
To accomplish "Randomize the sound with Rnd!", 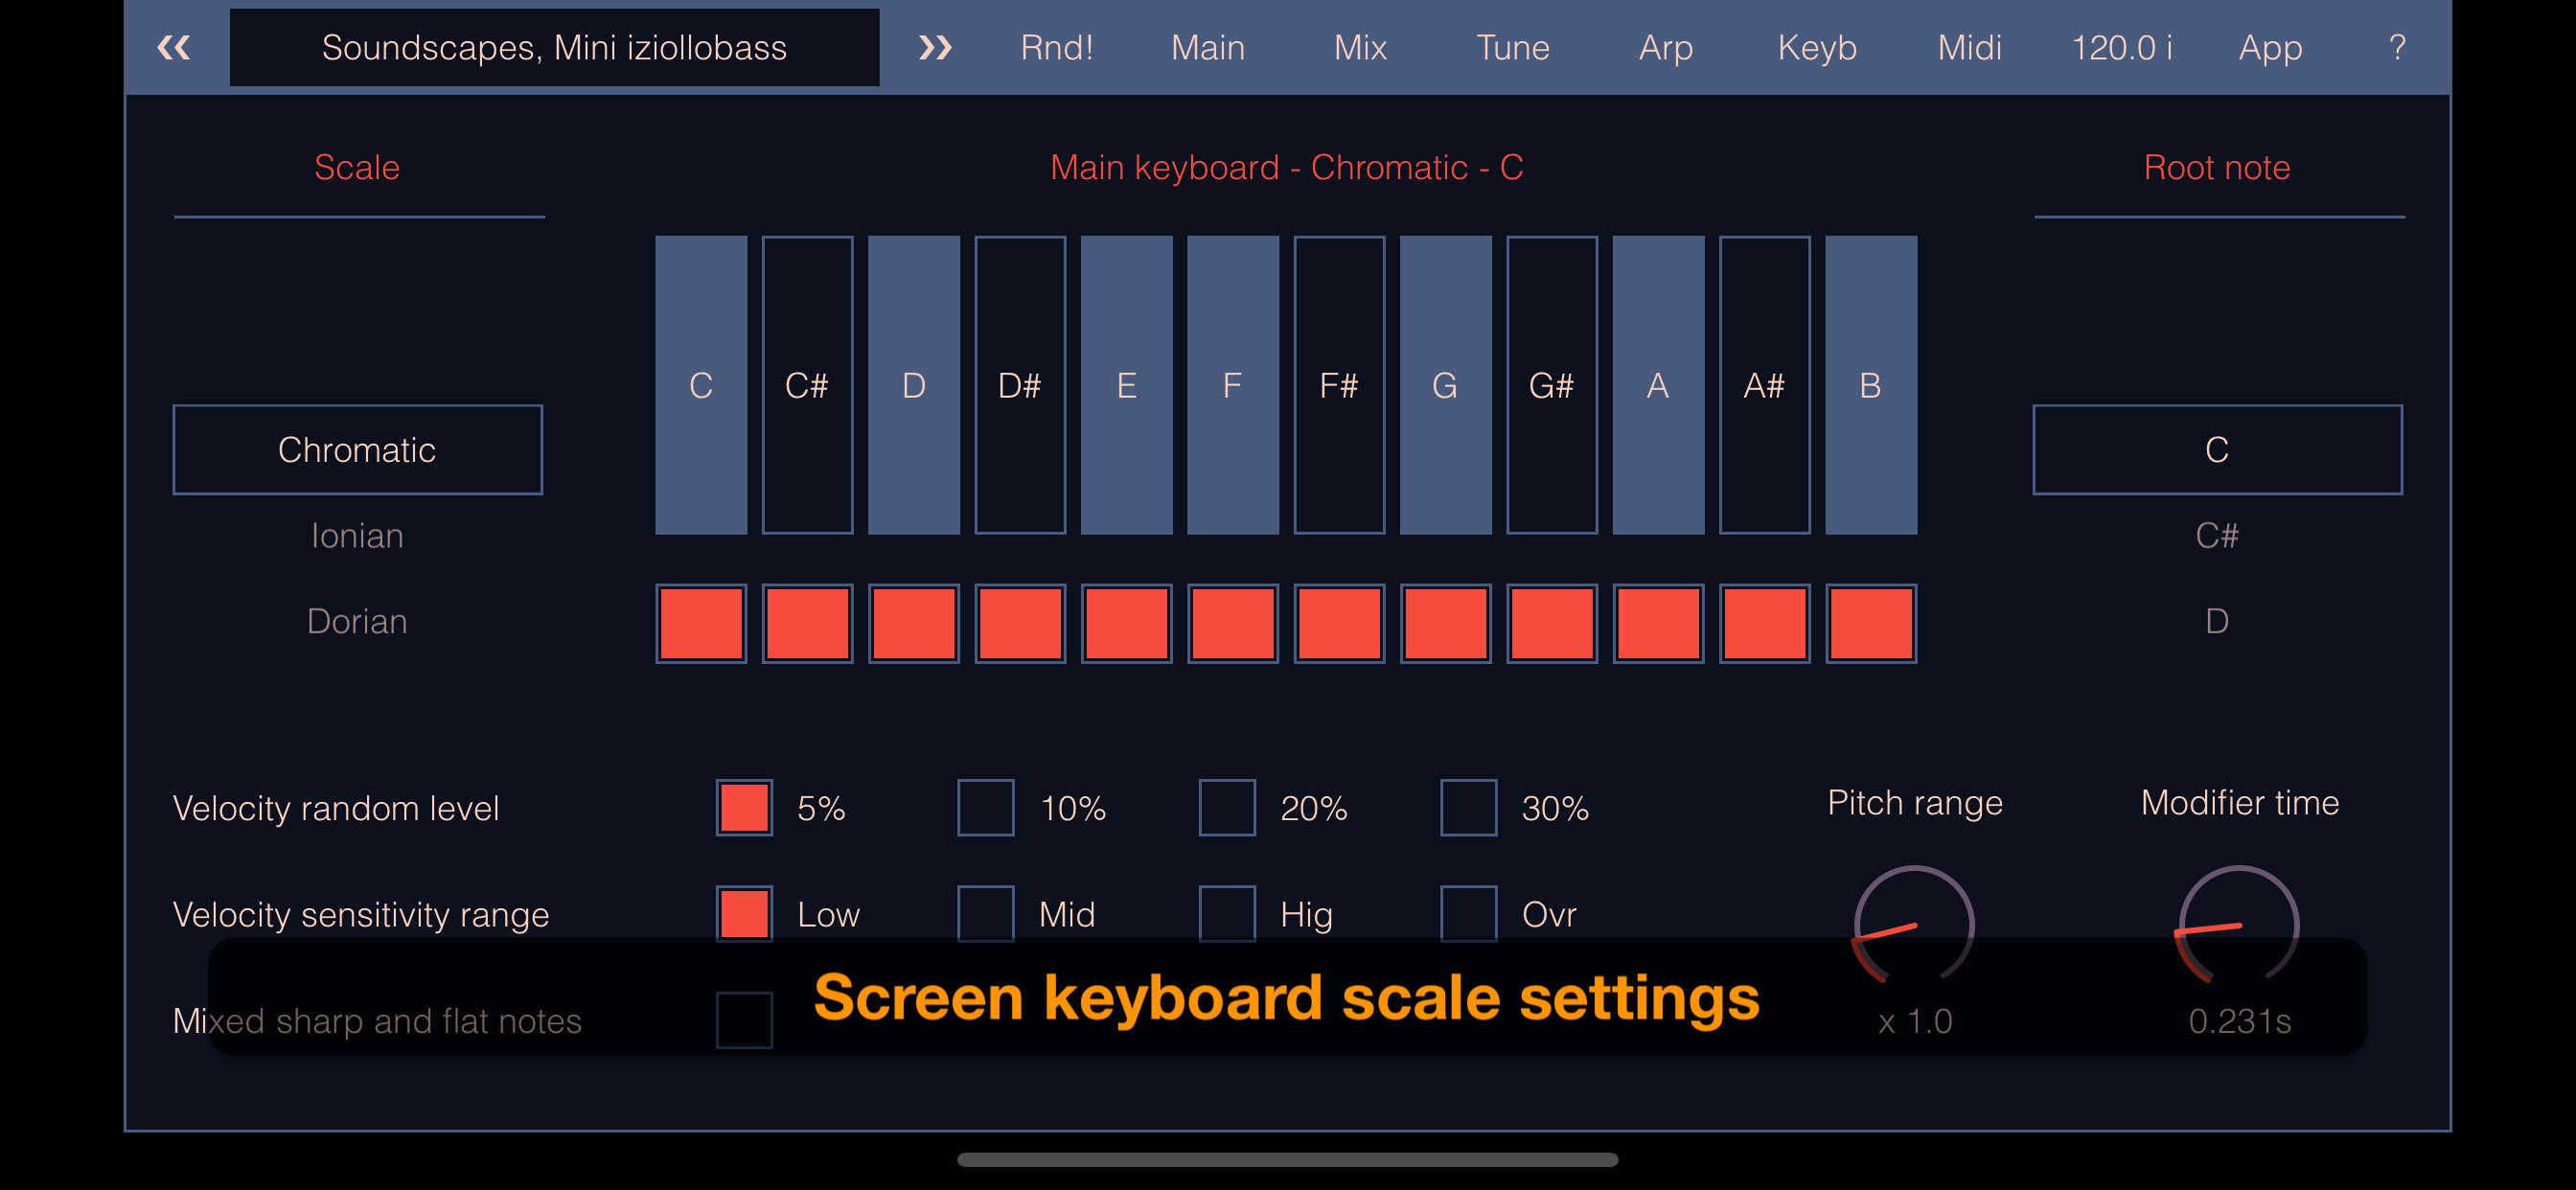I will point(1056,46).
